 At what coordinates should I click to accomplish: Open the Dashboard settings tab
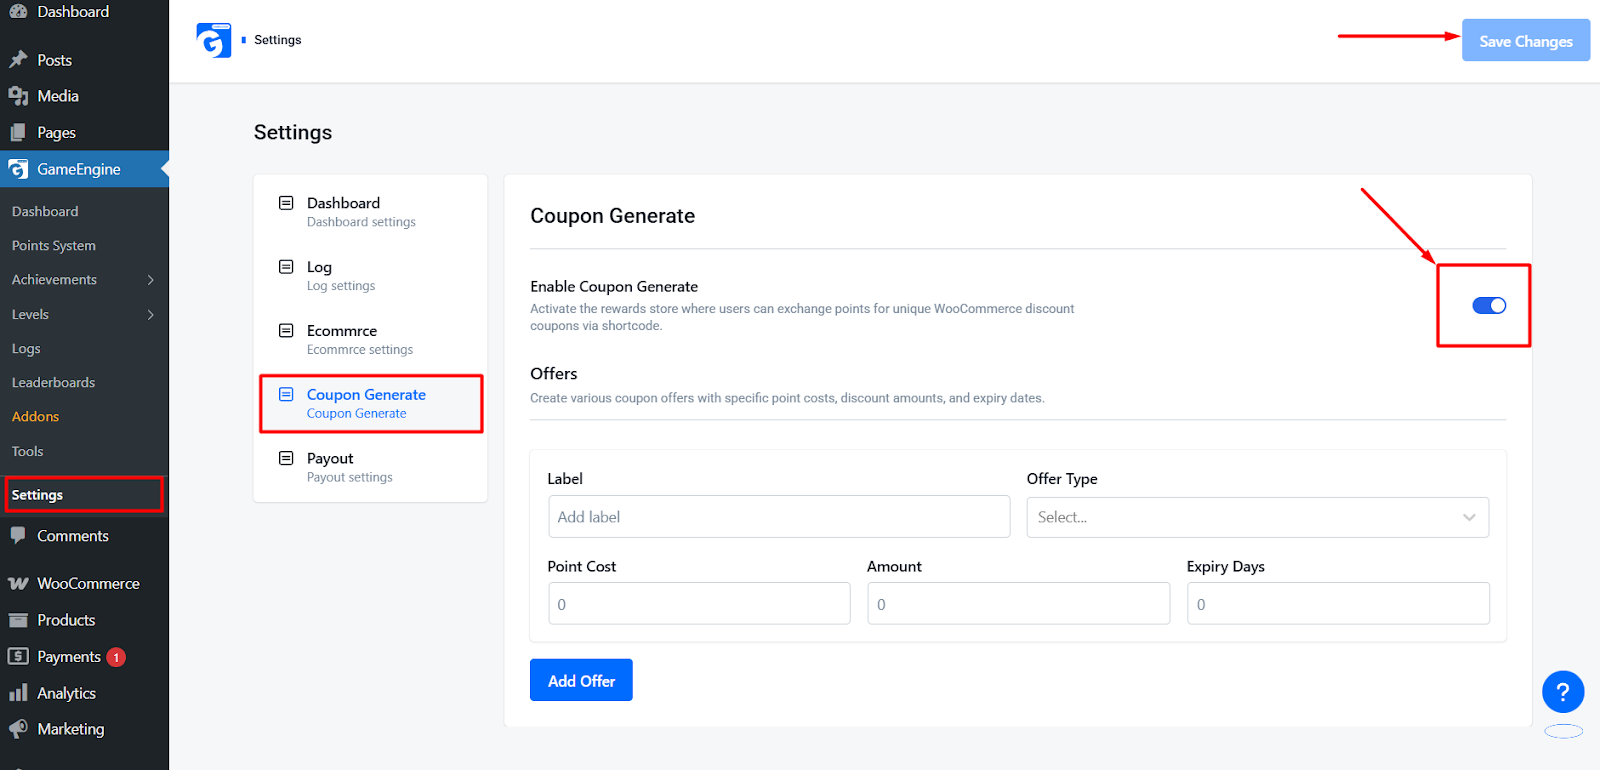click(370, 211)
